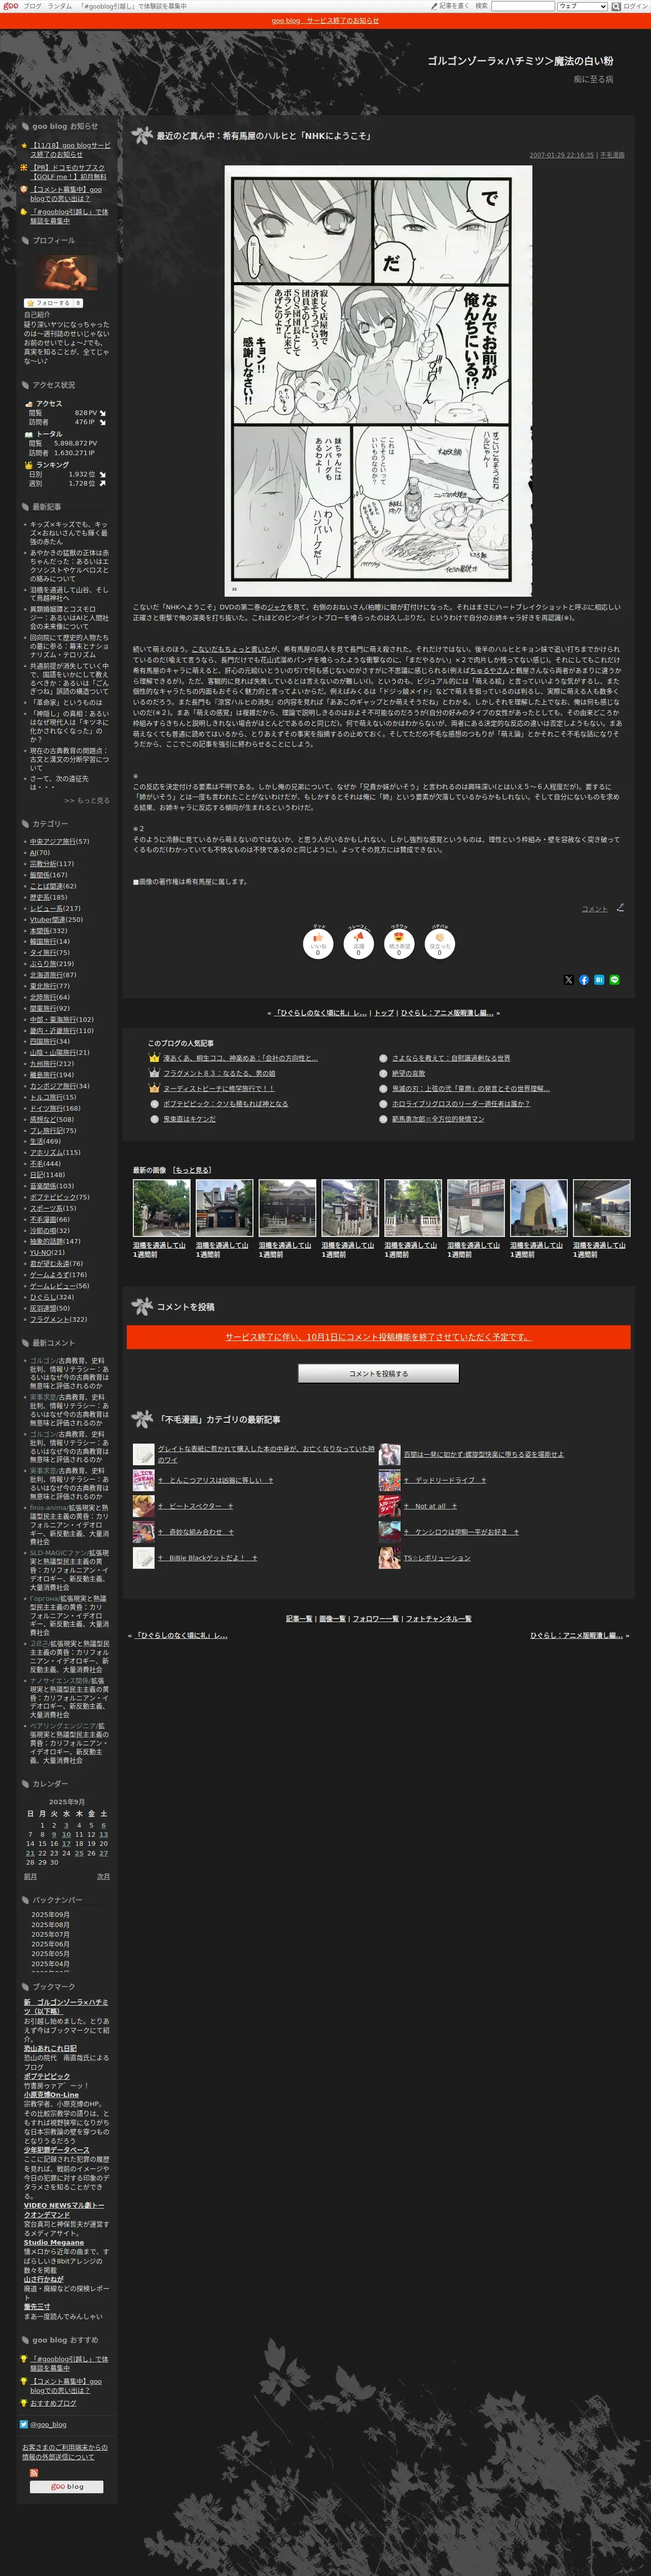Viewport: 651px width, 2576px height.
Task: Open the コメント link below the article
Action: coord(594,909)
